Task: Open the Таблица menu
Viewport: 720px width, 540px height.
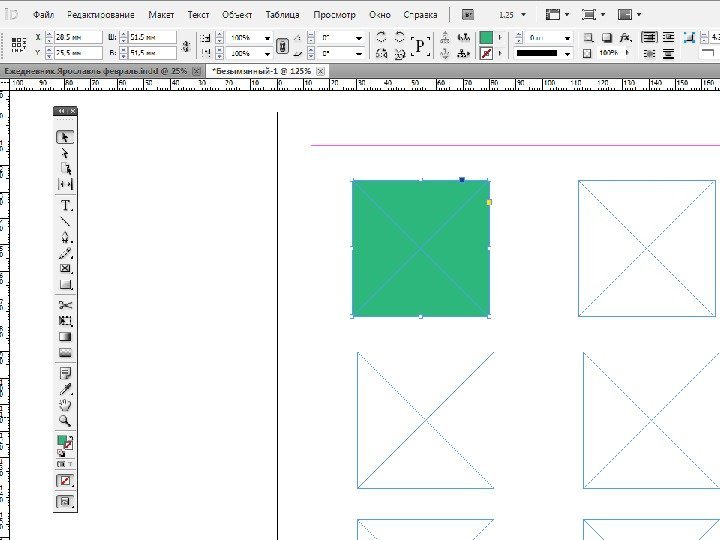Action: 282,15
